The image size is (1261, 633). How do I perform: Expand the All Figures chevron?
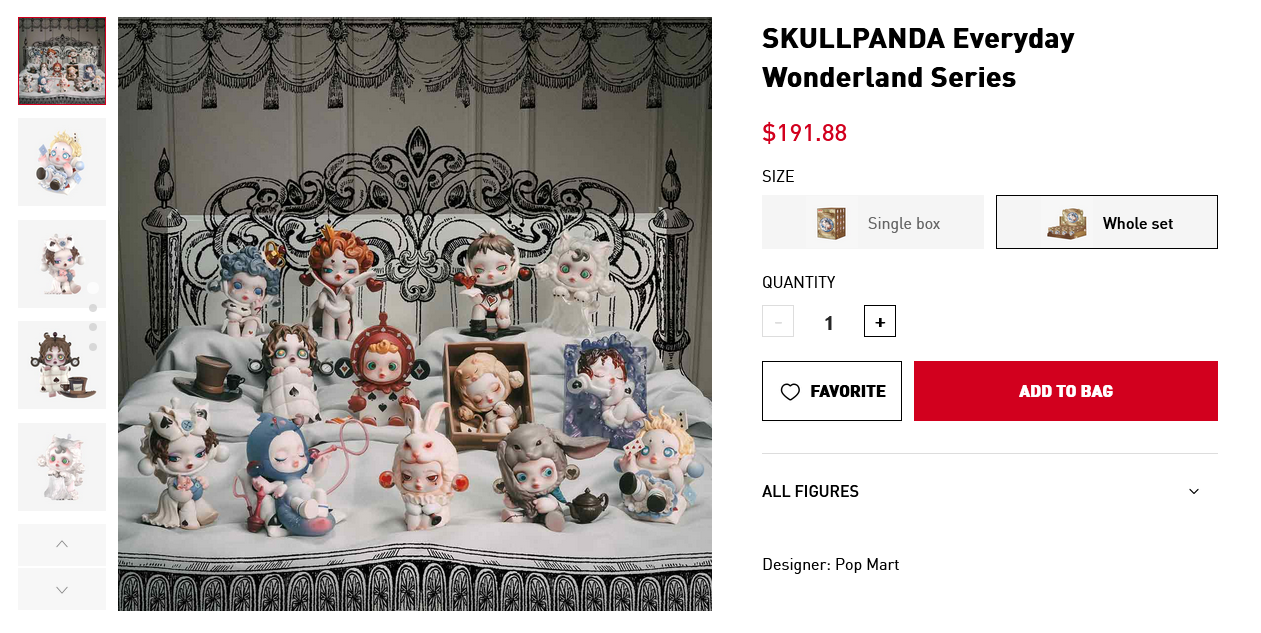(1194, 491)
